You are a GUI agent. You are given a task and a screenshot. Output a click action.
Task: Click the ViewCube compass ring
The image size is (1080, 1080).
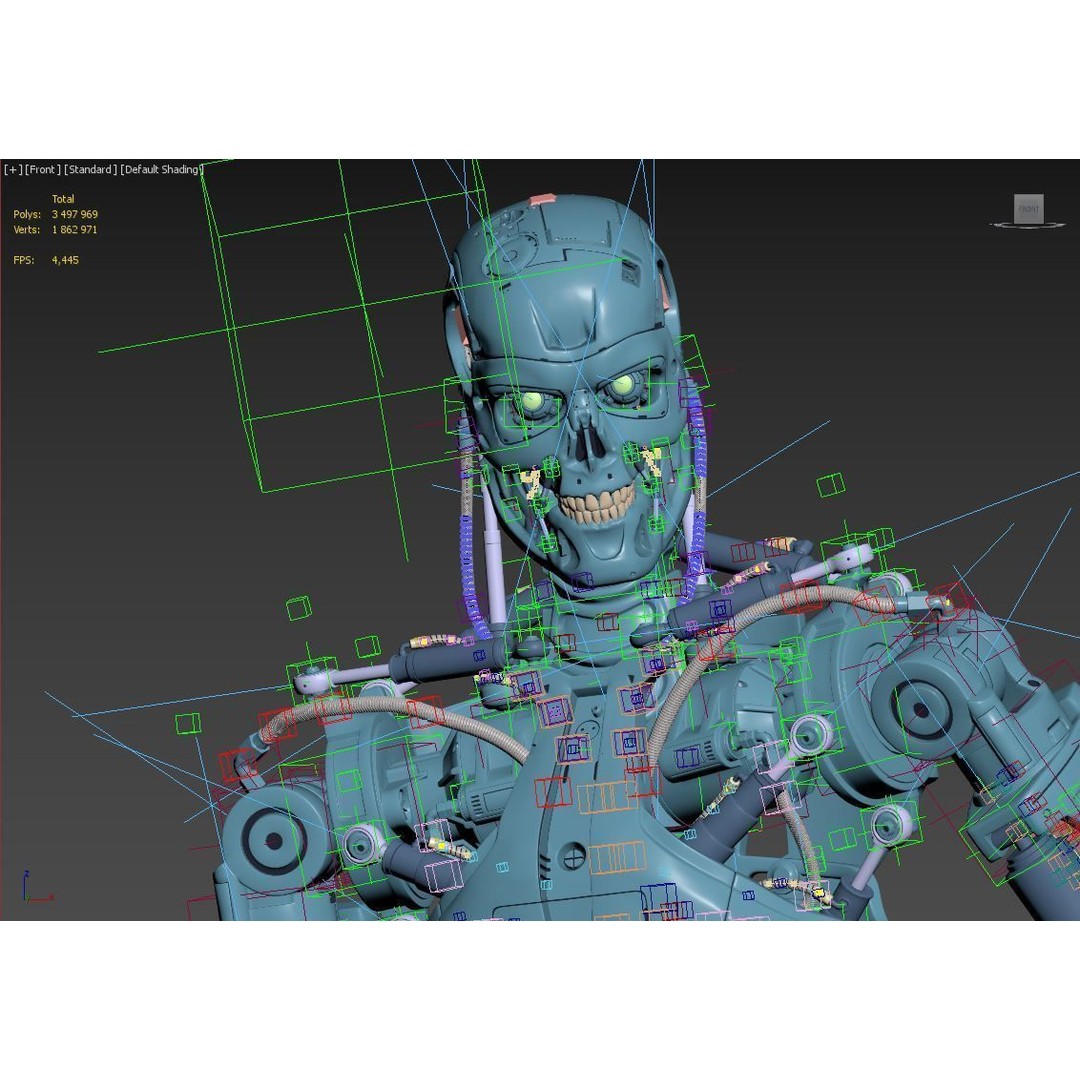[x=1028, y=225]
